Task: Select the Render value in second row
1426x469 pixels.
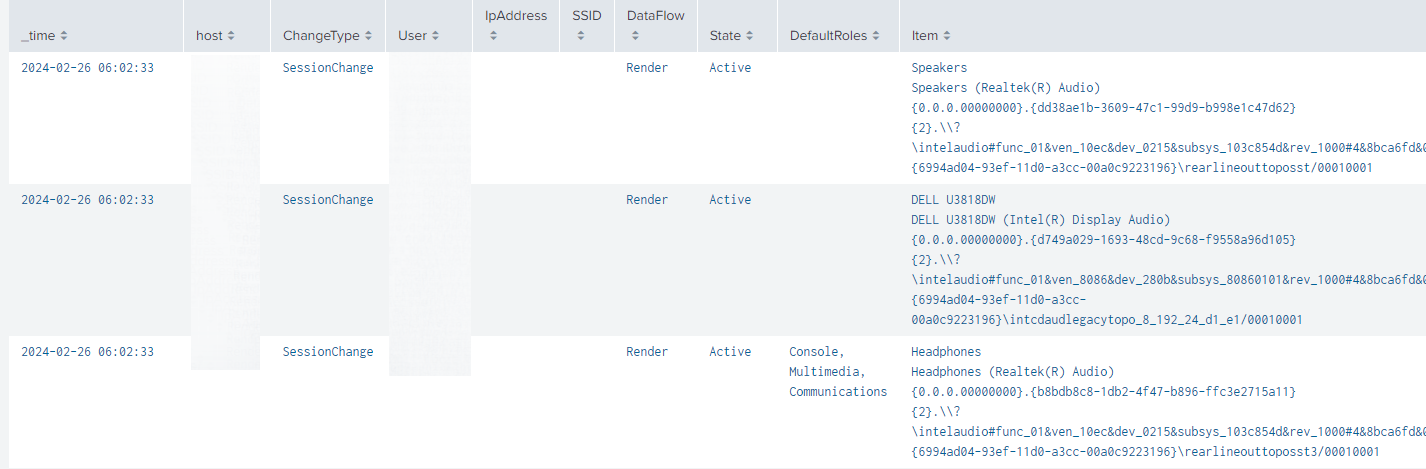Action: coord(647,200)
